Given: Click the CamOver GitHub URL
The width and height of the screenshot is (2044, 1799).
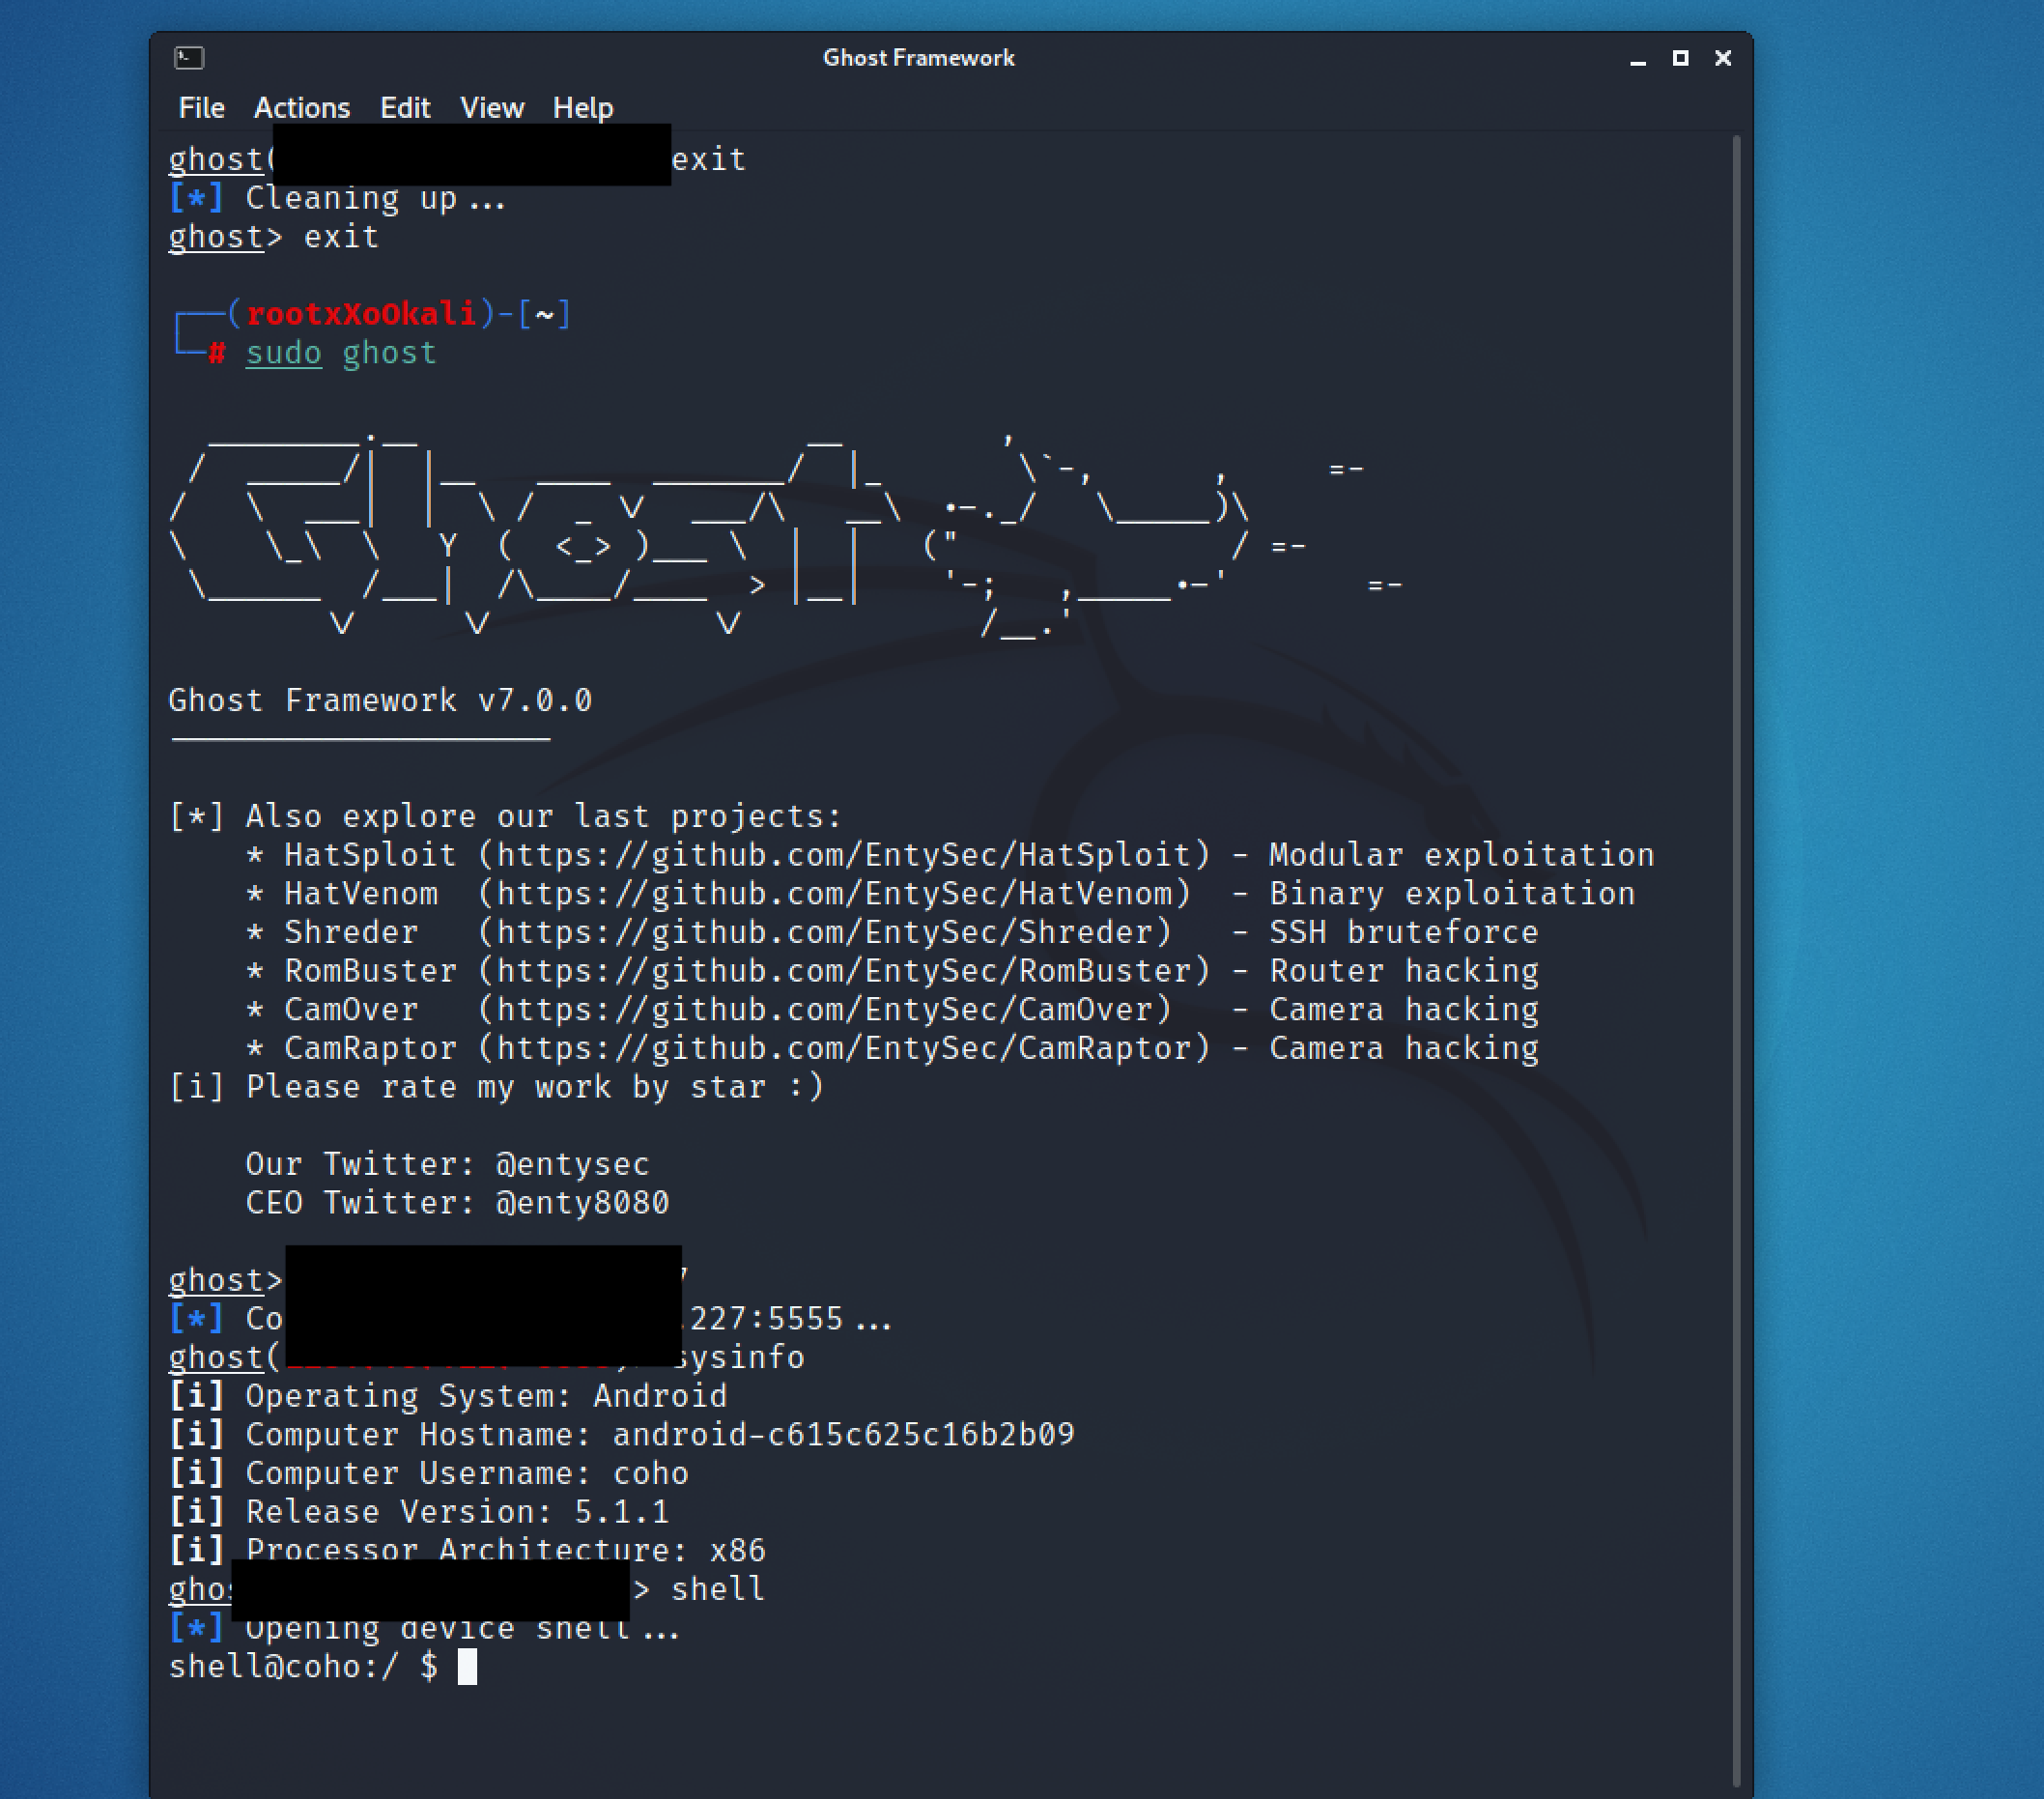Looking at the screenshot, I should (x=824, y=1010).
